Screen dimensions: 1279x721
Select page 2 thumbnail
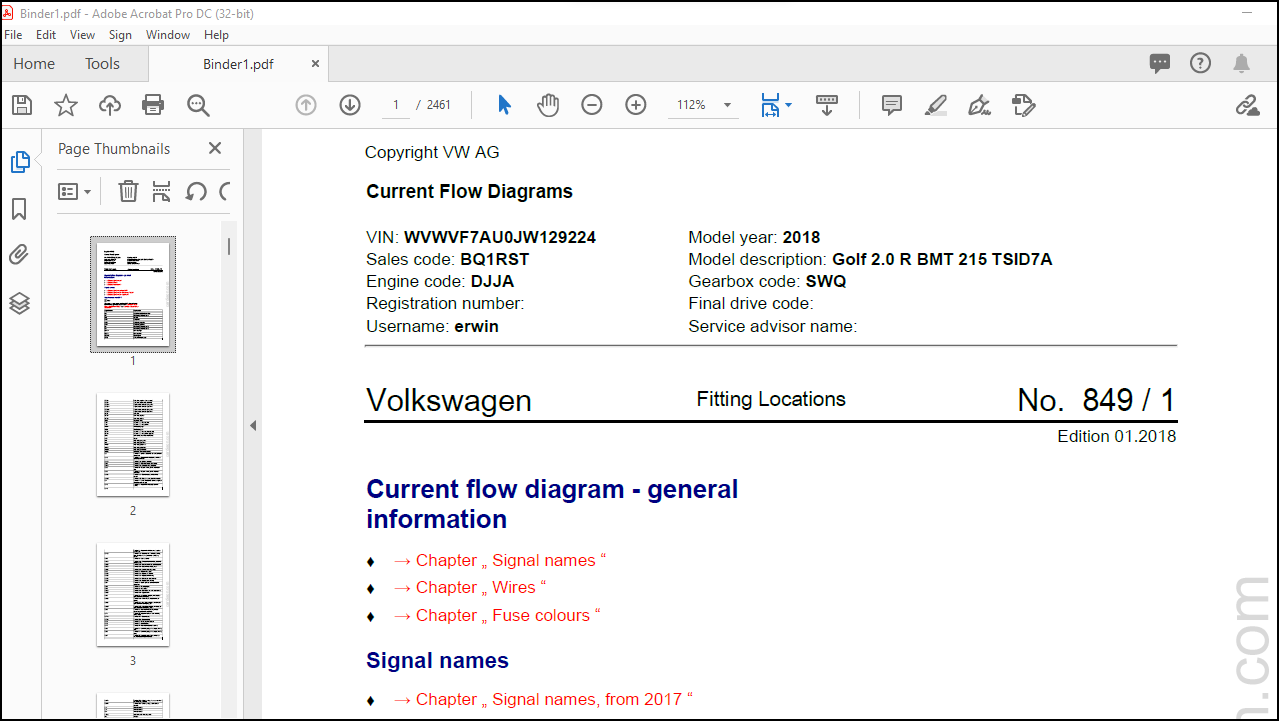pos(133,444)
